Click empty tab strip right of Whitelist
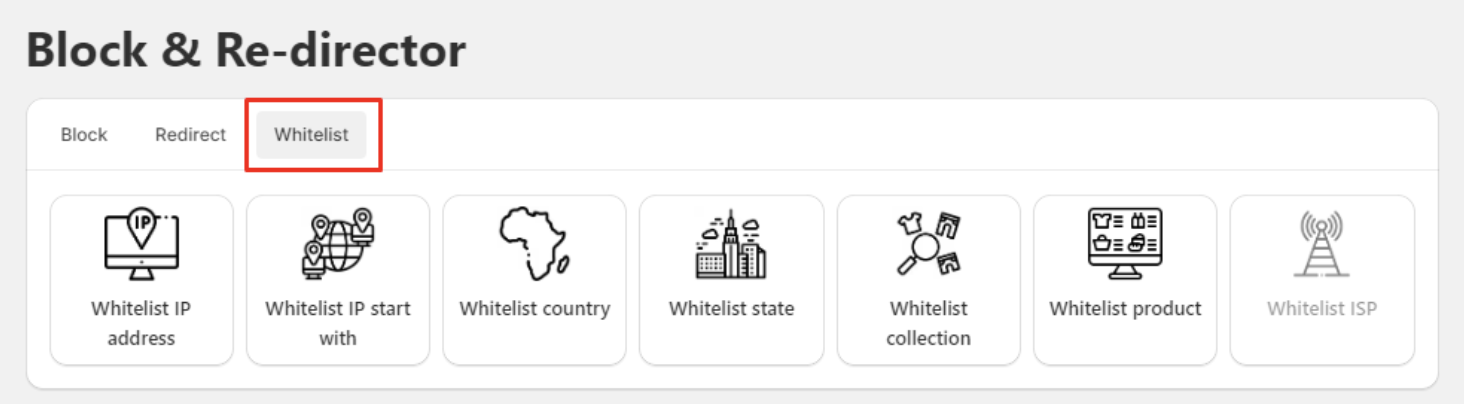This screenshot has height=404, width=1464. tap(900, 135)
